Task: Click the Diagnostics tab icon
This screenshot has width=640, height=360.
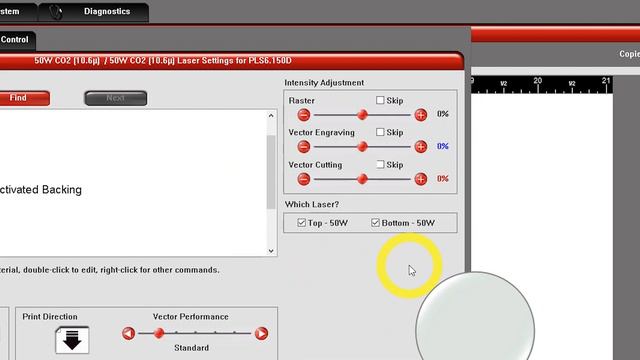Action: (56, 12)
